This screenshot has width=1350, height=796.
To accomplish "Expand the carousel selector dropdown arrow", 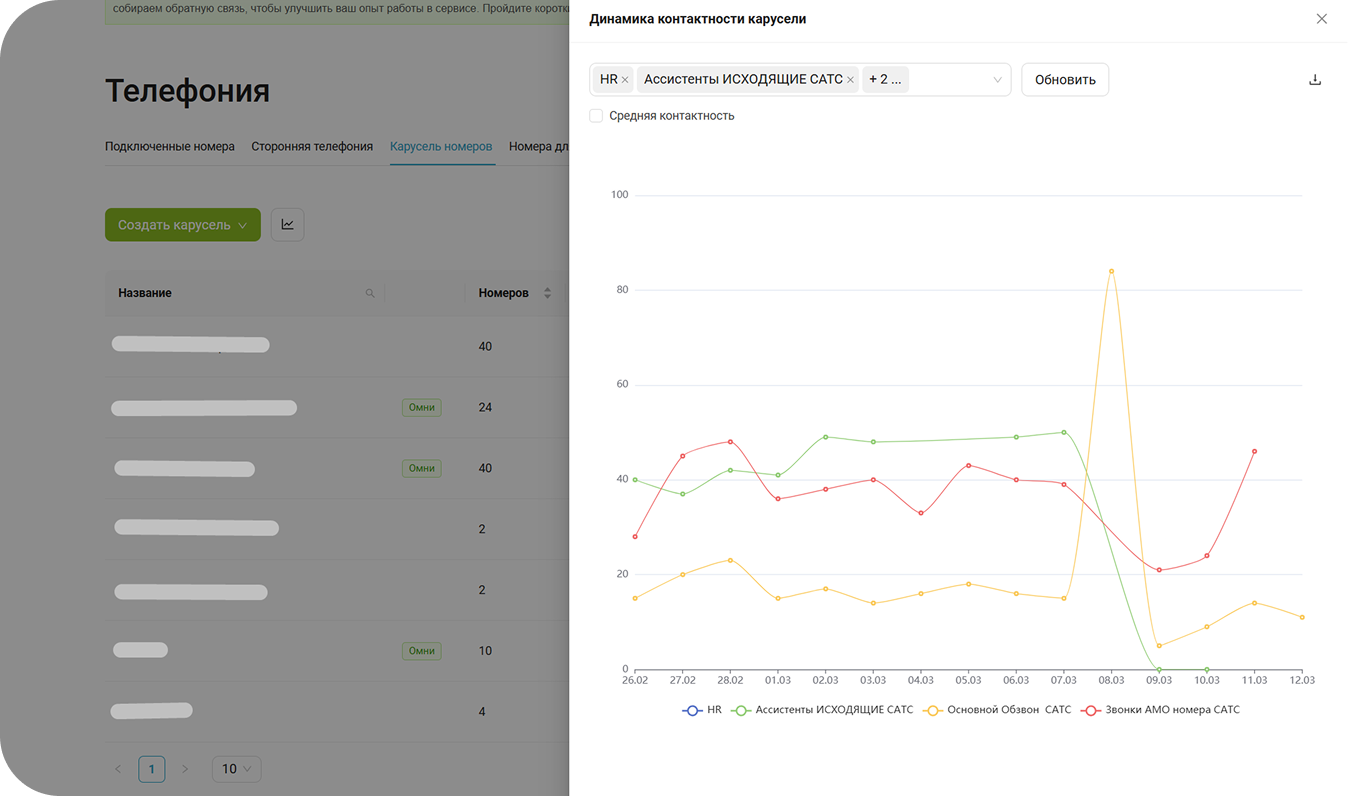I will [997, 80].
